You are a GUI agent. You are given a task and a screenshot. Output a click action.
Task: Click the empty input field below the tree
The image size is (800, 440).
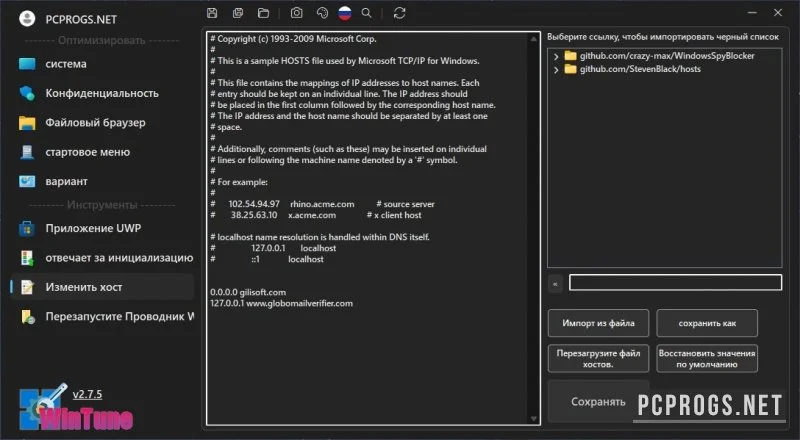(676, 282)
